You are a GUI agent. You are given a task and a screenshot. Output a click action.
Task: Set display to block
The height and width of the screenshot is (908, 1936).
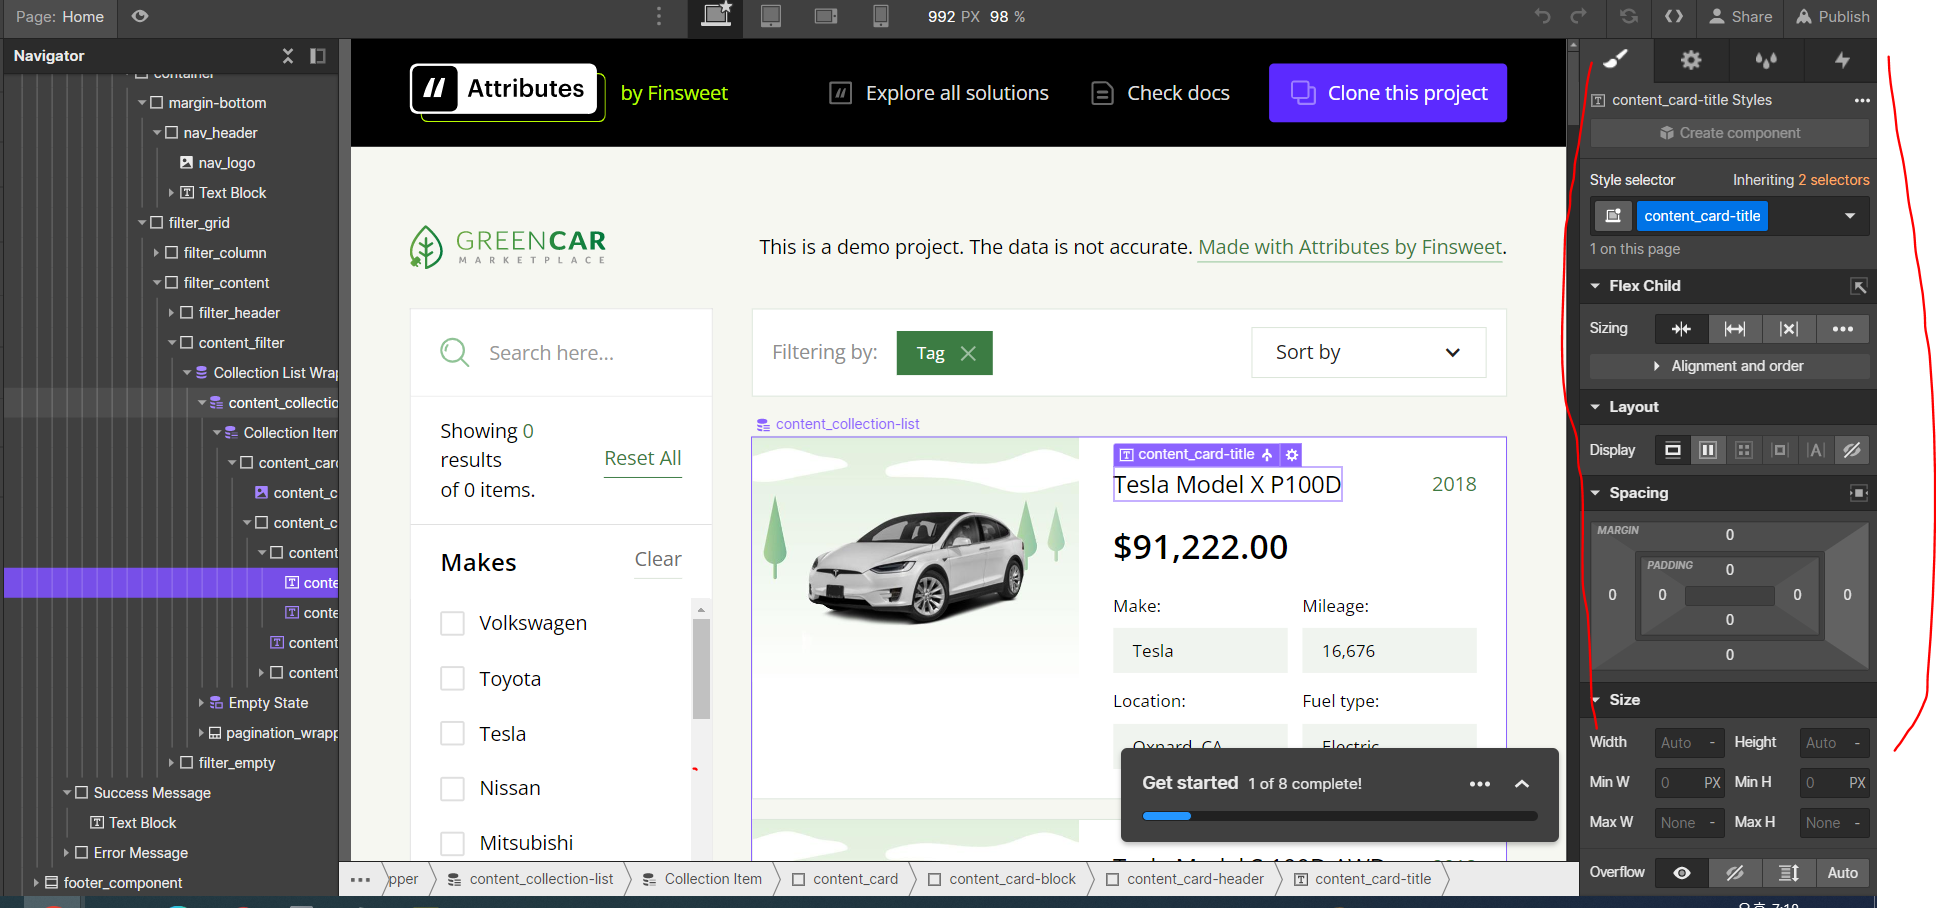1672,450
